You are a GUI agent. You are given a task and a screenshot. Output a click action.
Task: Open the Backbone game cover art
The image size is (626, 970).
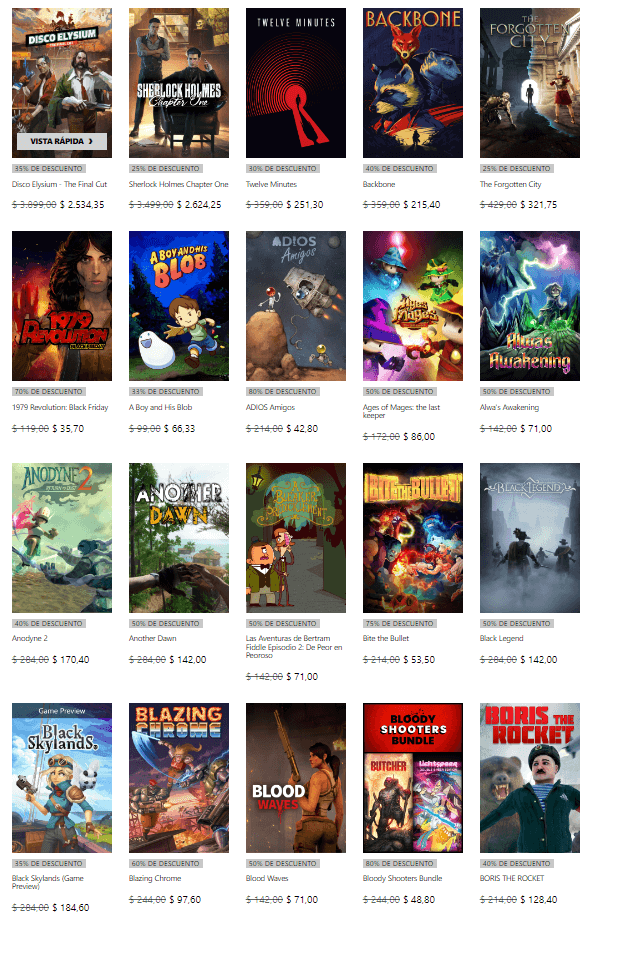[x=413, y=83]
